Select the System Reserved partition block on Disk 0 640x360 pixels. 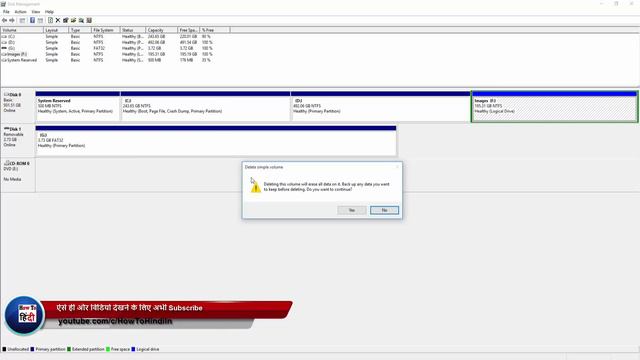78,106
